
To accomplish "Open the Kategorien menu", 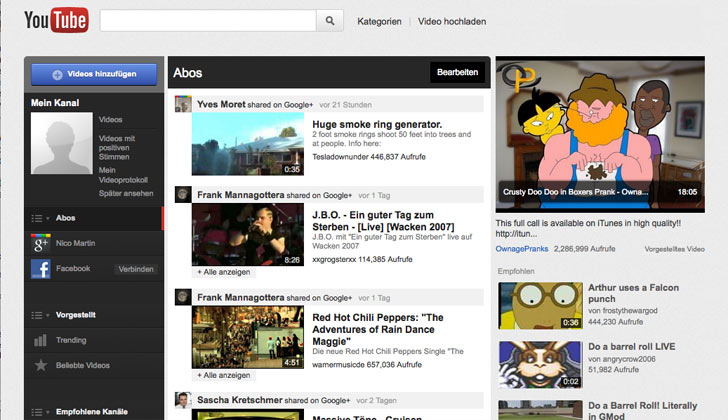I will 379,21.
